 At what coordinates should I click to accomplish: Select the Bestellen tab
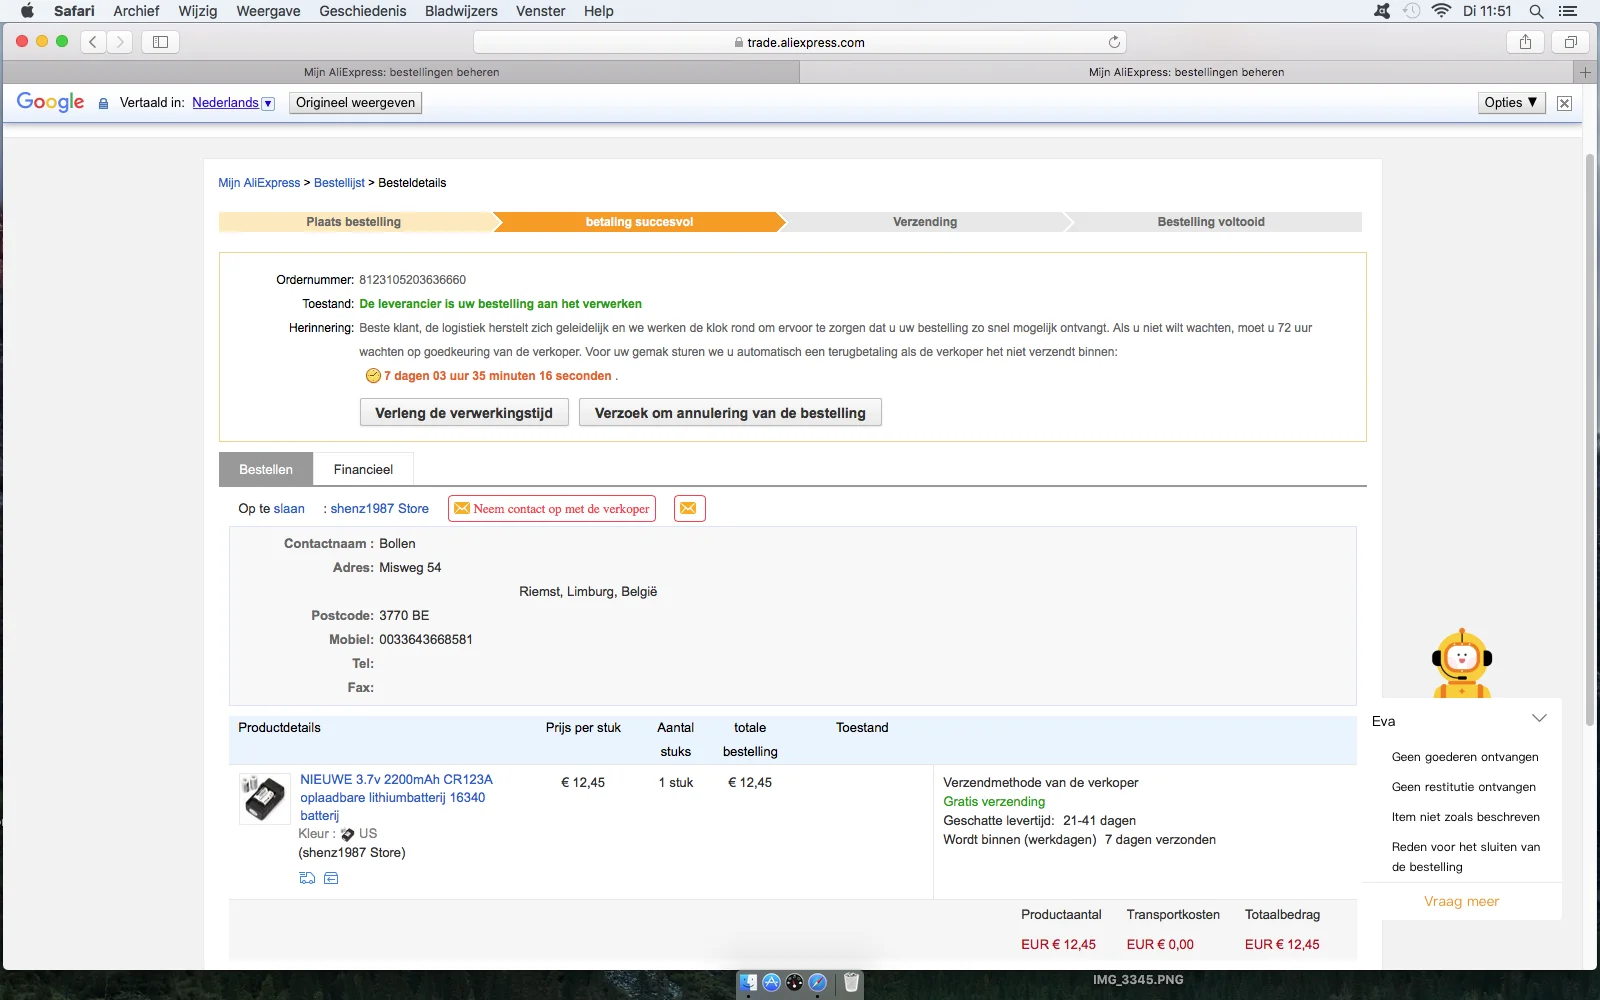coord(266,469)
